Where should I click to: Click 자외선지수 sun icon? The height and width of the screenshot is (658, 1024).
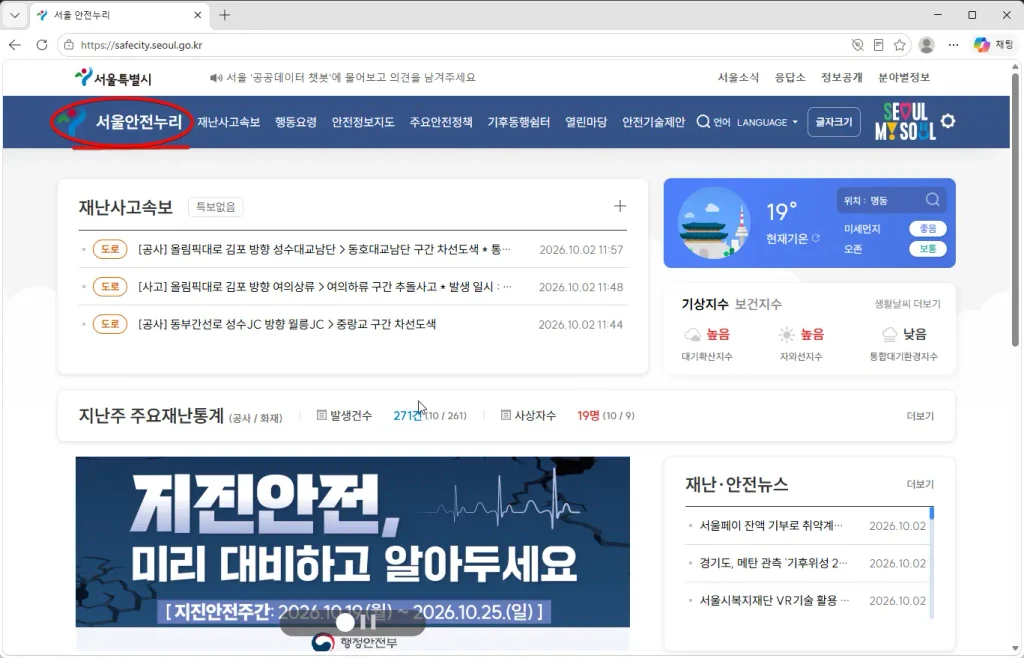[787, 335]
